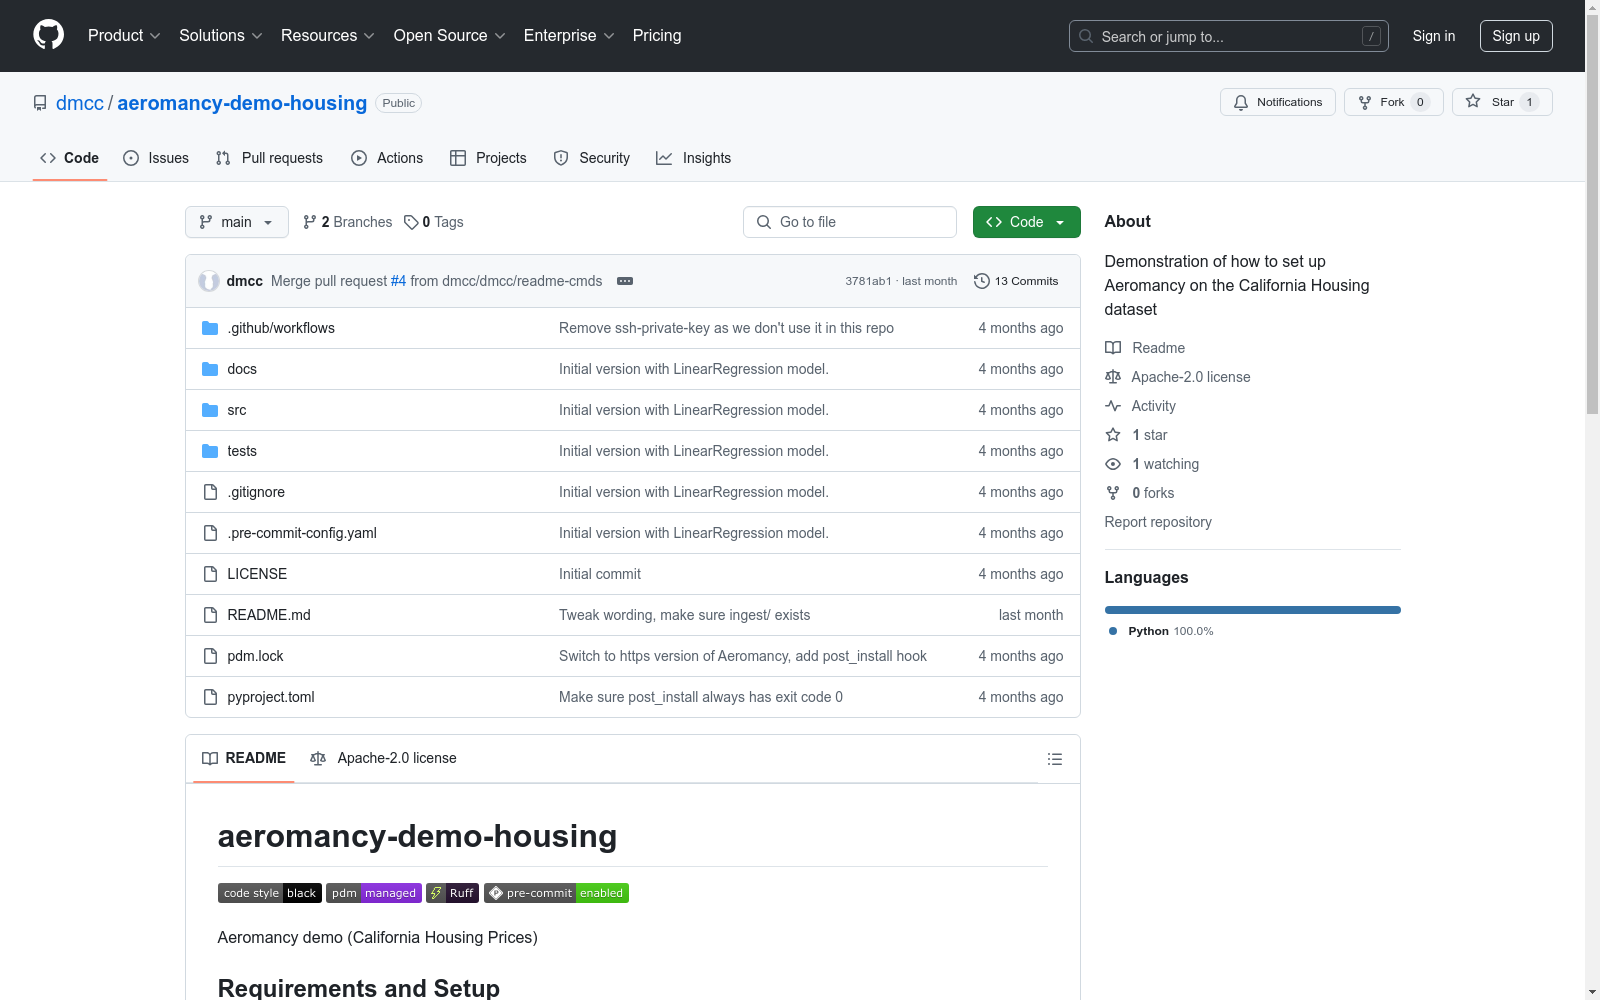Expand commit message with ellipsis icon
Image resolution: width=1600 pixels, height=1000 pixels.
point(625,281)
